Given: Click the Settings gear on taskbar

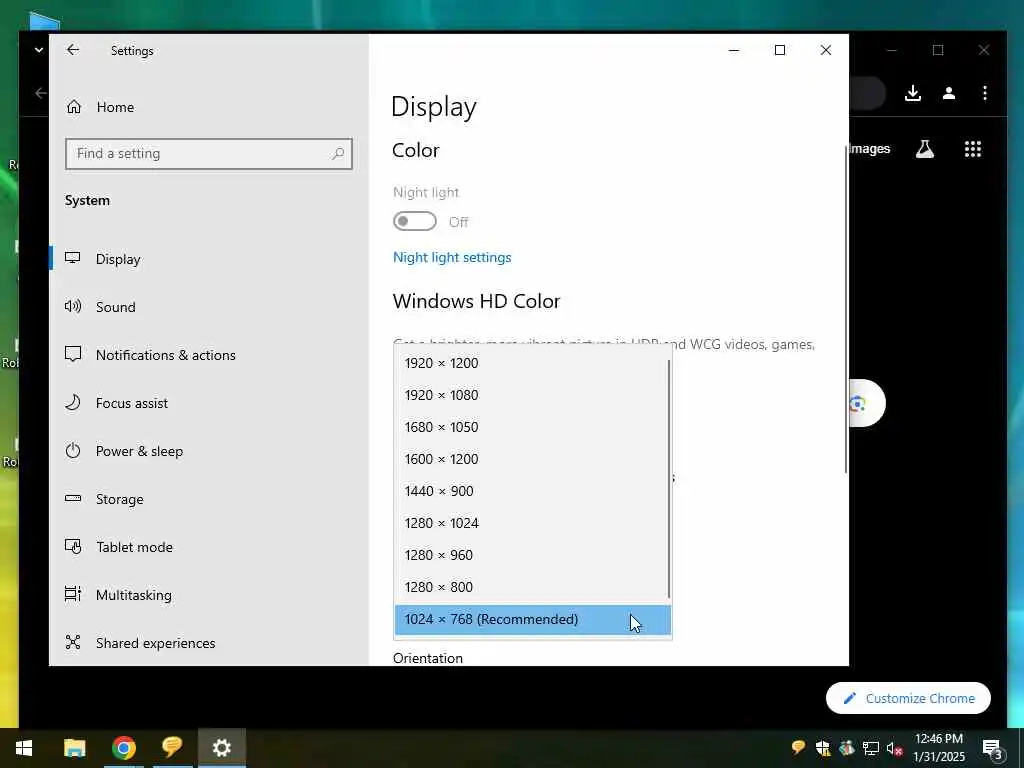Looking at the screenshot, I should tap(222, 748).
